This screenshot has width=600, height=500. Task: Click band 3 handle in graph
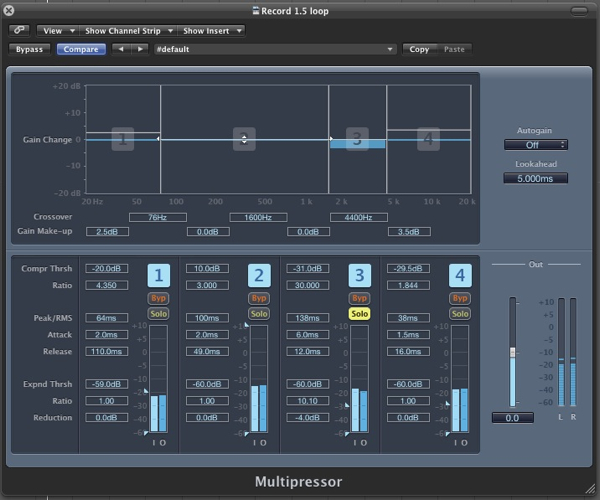357,139
